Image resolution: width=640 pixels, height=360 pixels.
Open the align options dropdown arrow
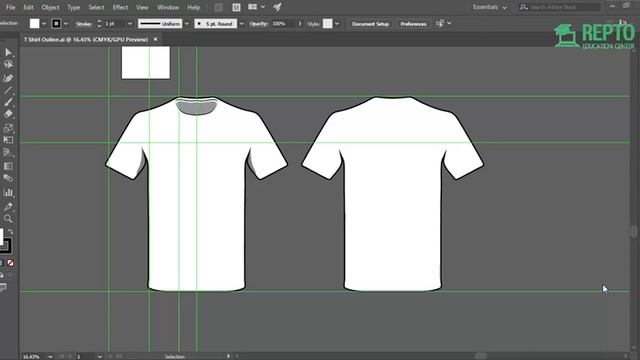(449, 24)
